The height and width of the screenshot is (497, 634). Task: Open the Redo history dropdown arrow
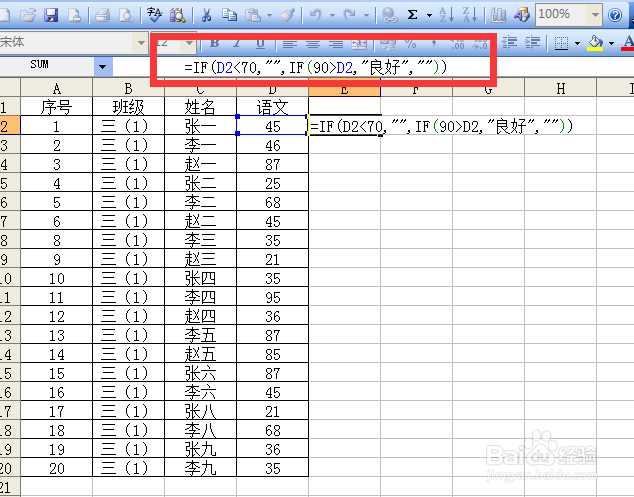pyautogui.click(x=366, y=16)
